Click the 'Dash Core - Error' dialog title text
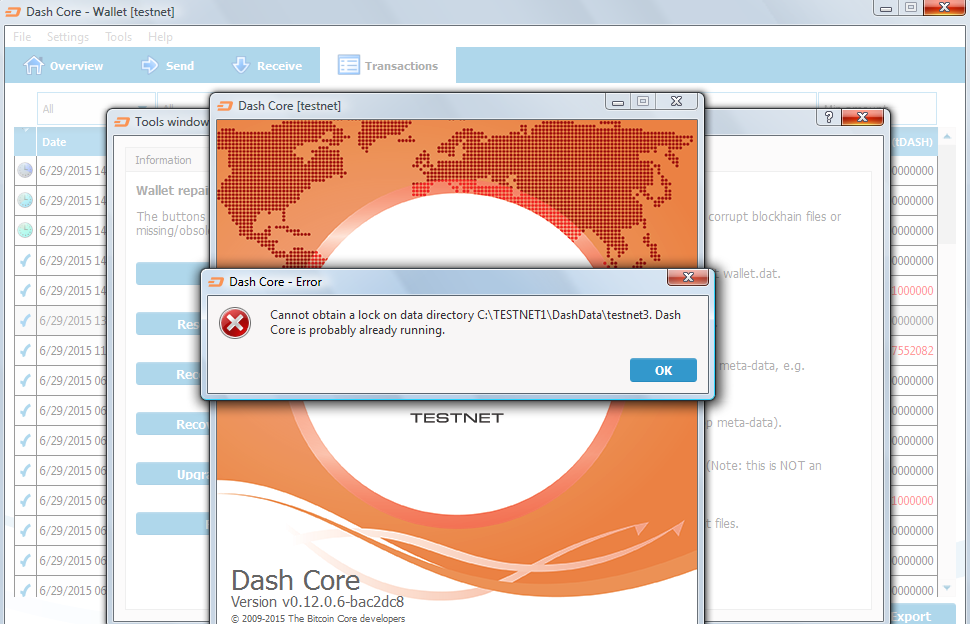Image resolution: width=970 pixels, height=624 pixels. tap(275, 282)
